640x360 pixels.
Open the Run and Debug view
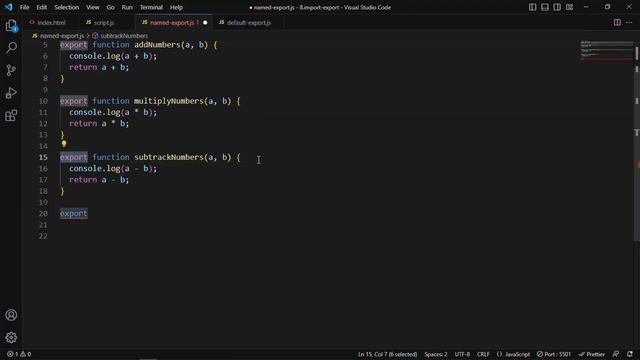[x=11, y=93]
